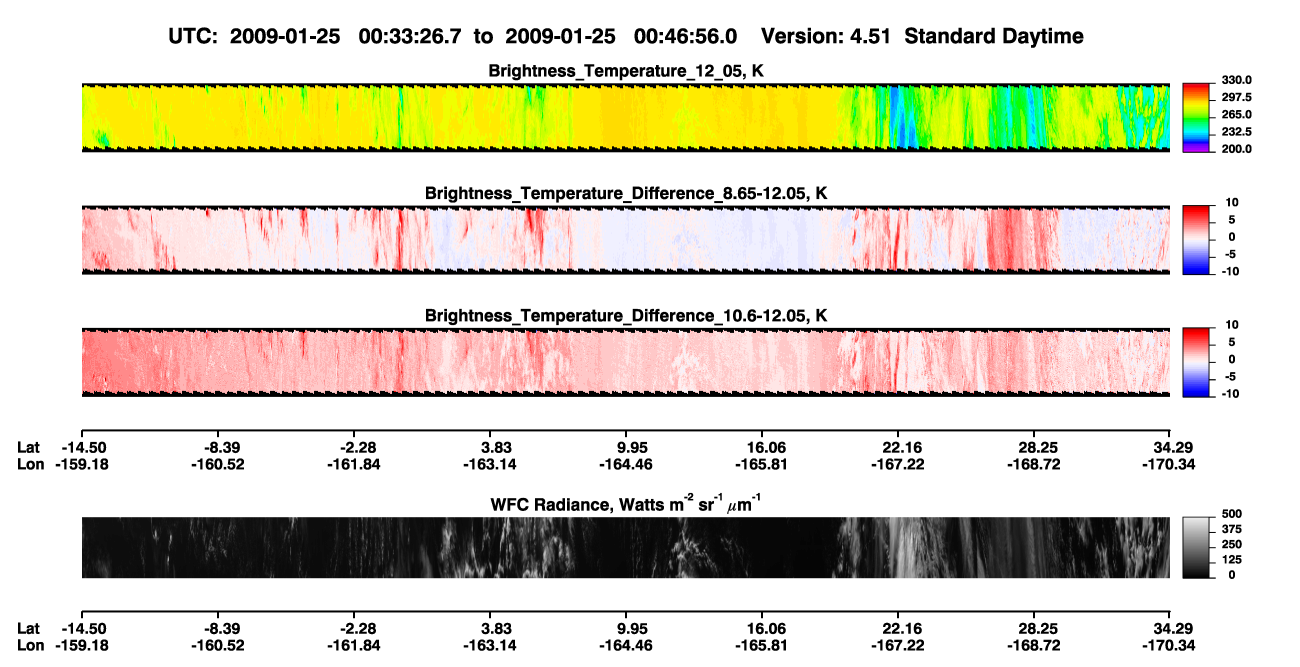
Task: Click the upper axis Lat row label
Action: pos(29,447)
